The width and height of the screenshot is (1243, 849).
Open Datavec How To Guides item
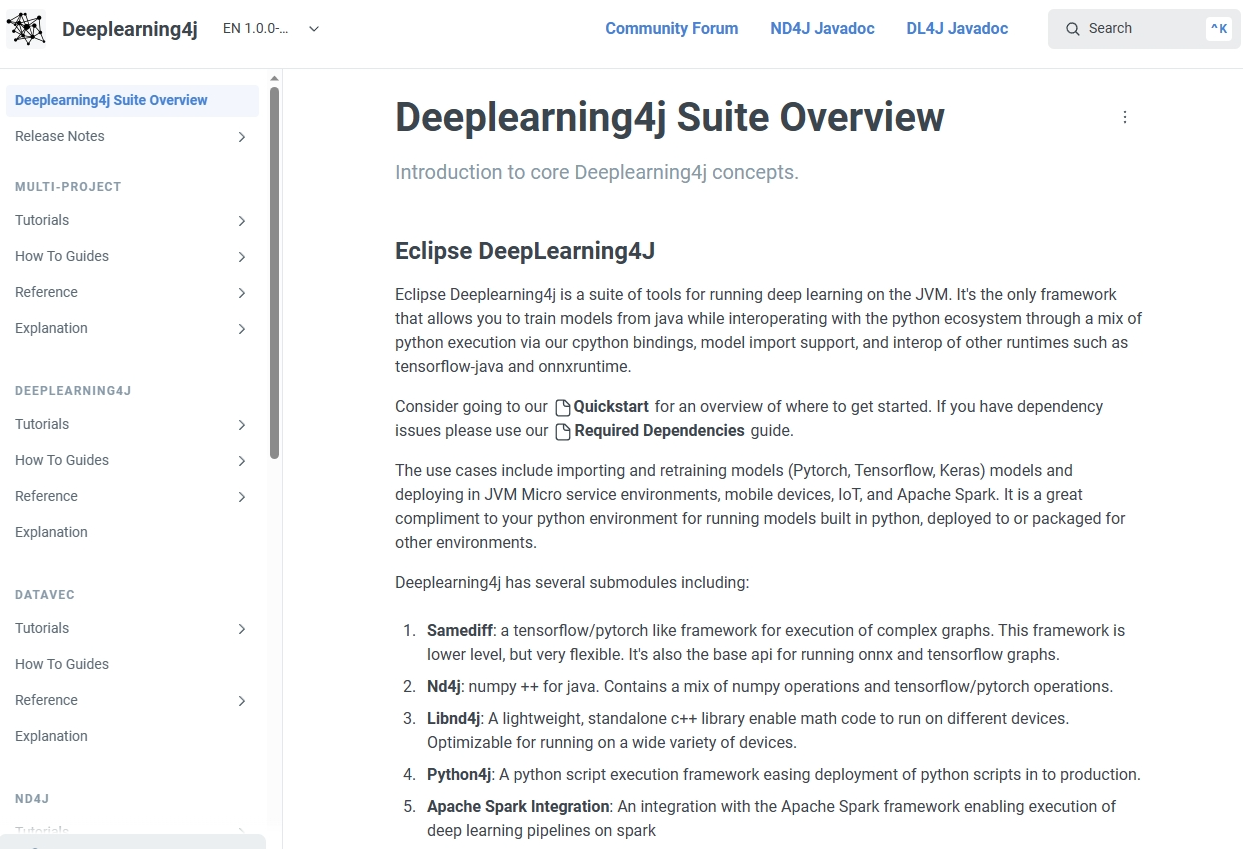pyautogui.click(x=62, y=664)
